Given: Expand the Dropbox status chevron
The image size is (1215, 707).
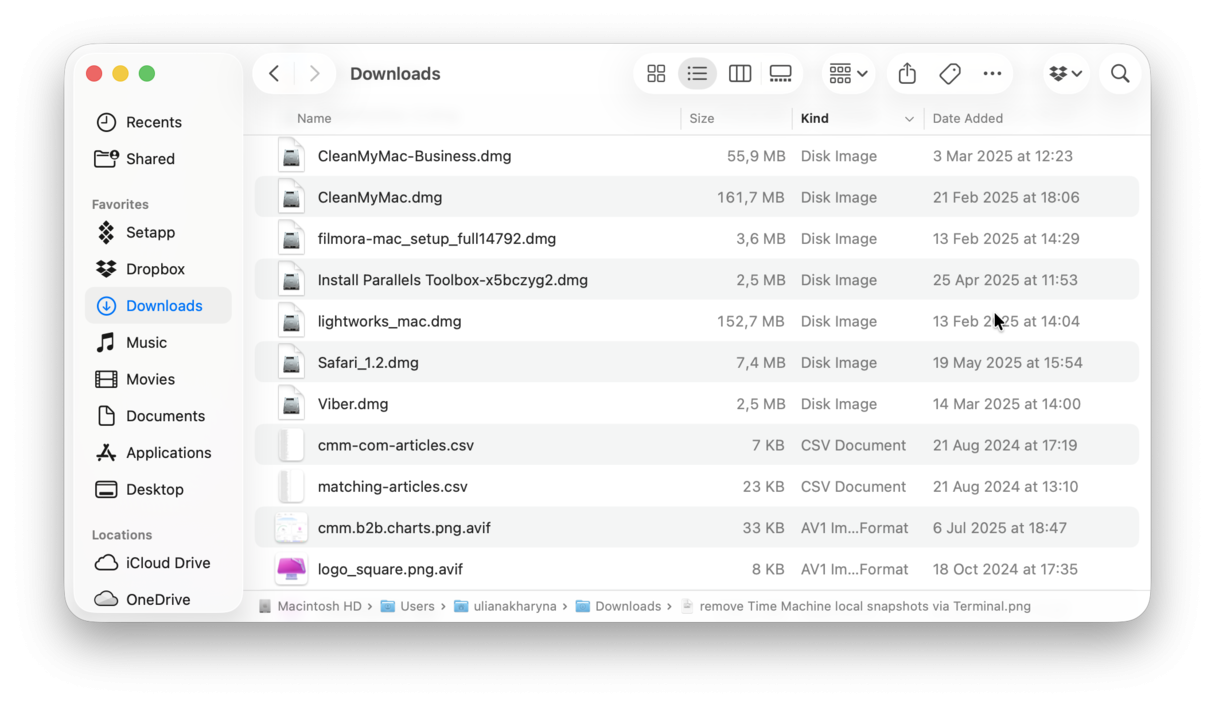Looking at the screenshot, I should pos(1077,73).
